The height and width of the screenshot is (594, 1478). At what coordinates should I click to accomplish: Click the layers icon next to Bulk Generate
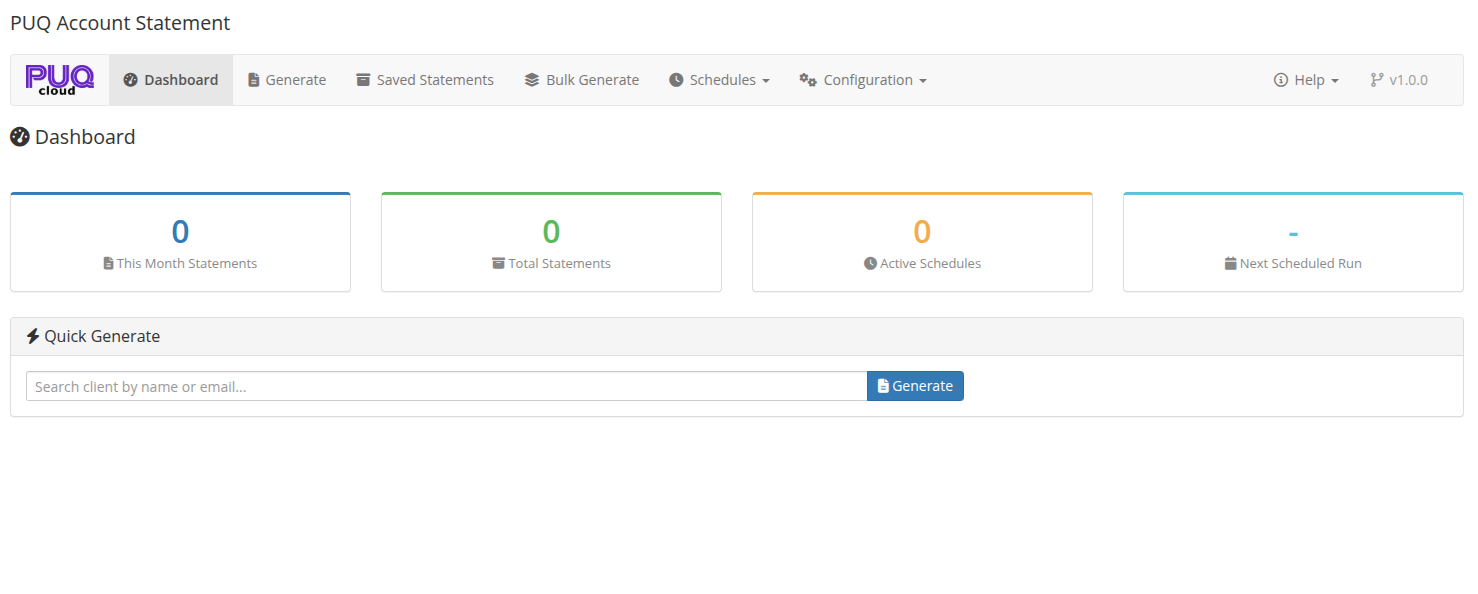pyautogui.click(x=531, y=79)
